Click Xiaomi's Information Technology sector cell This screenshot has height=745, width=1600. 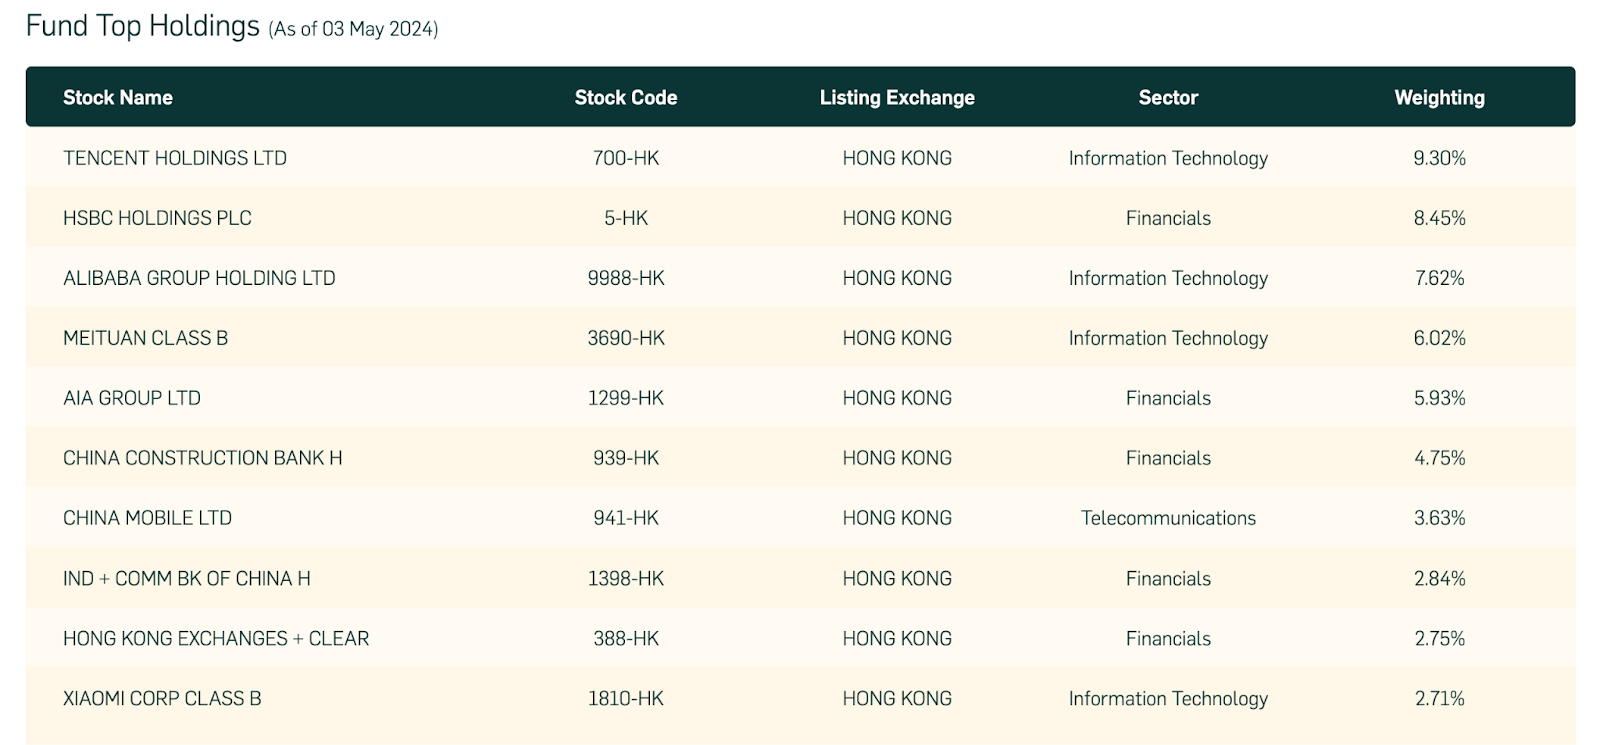[1168, 698]
